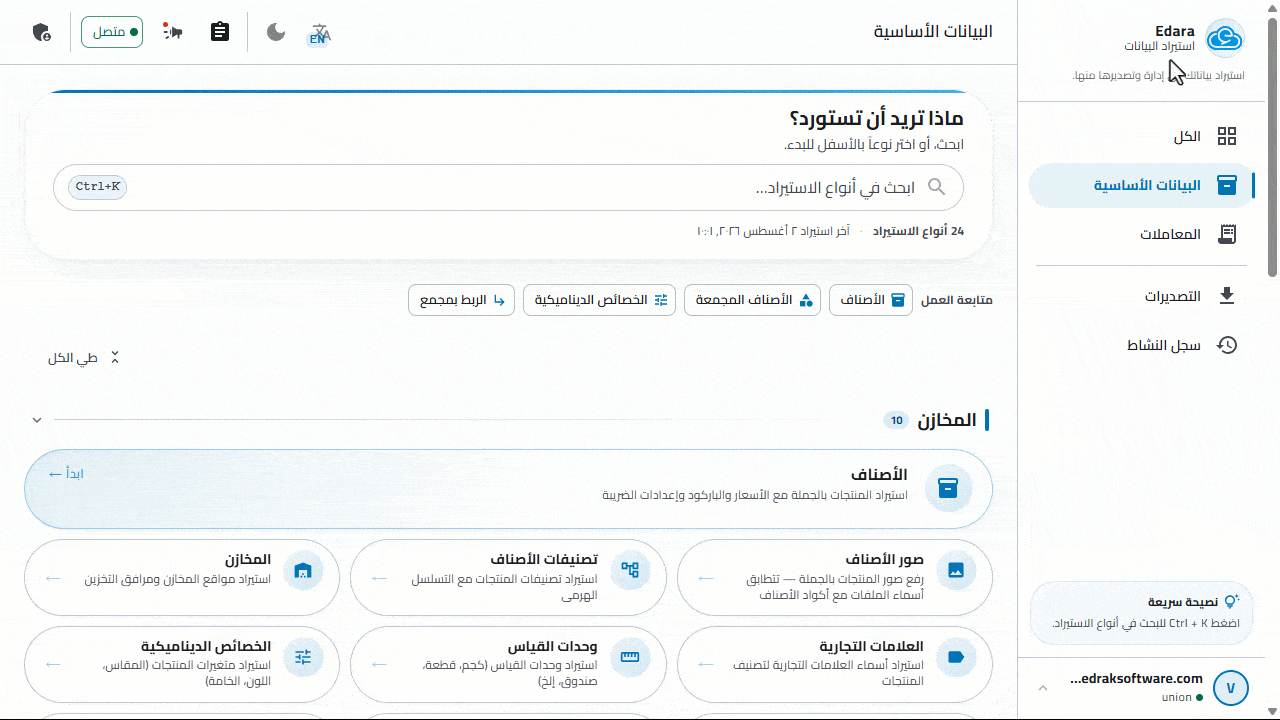
Task: Click the download icon beside التصديرات
Action: pos(1227,297)
